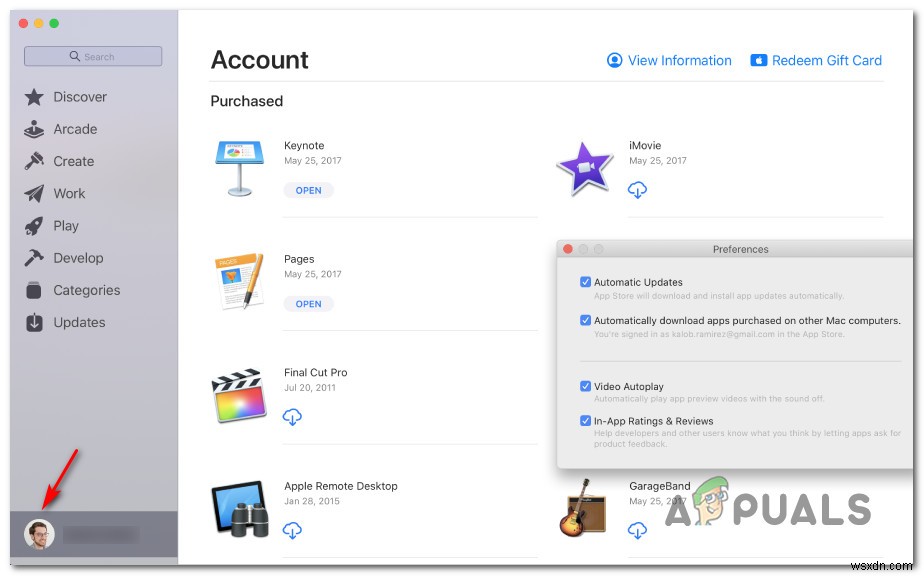The height and width of the screenshot is (576, 924).
Task: Download iMovie via its cloud icon
Action: (x=637, y=190)
